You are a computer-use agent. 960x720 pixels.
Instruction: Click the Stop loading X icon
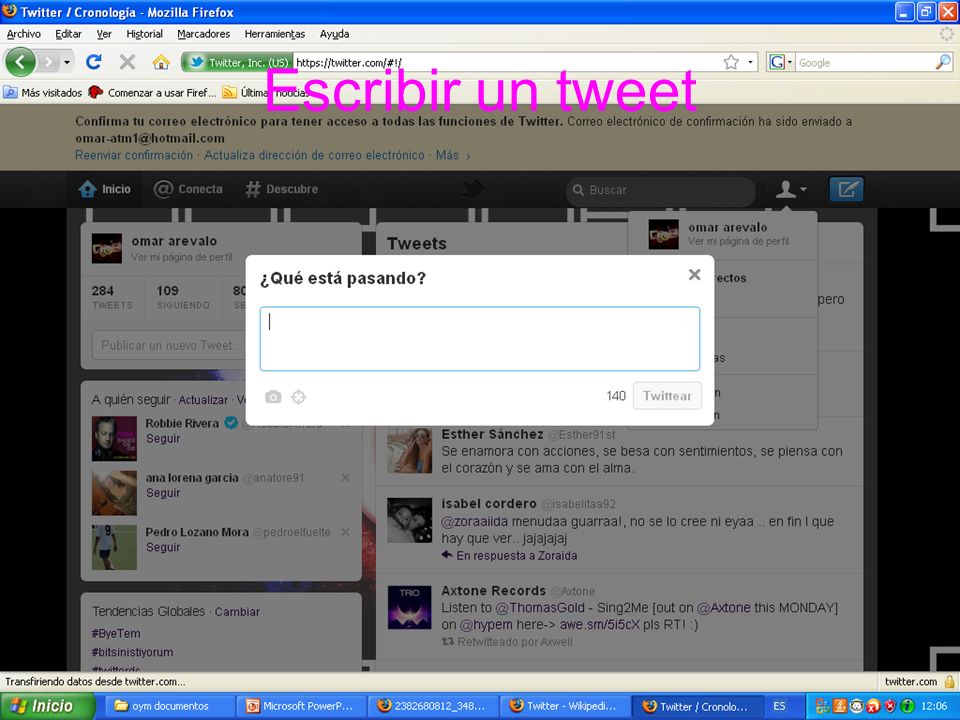click(x=127, y=62)
